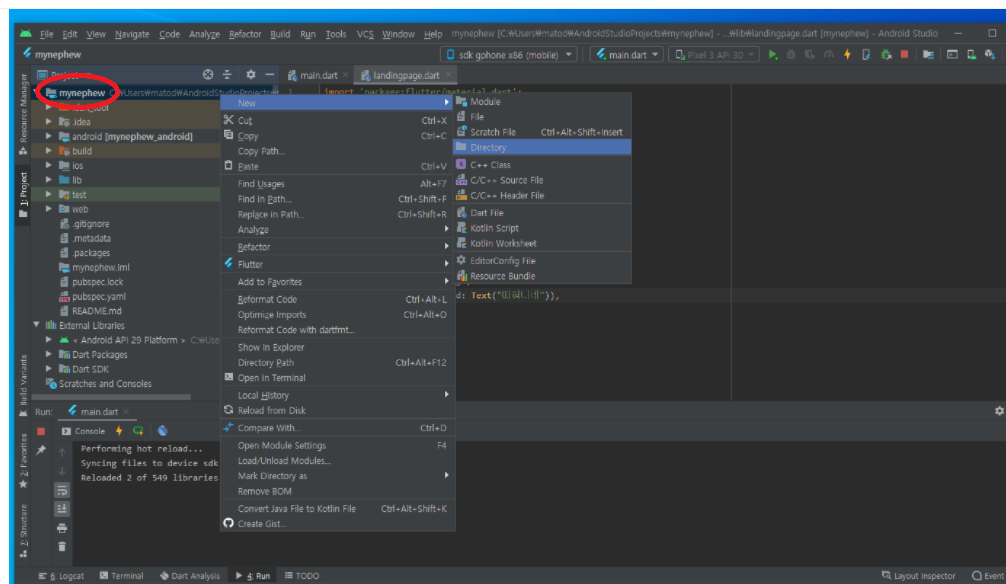Expand the build folder in project tree
This screenshot has height=584, width=1006.
49,151
